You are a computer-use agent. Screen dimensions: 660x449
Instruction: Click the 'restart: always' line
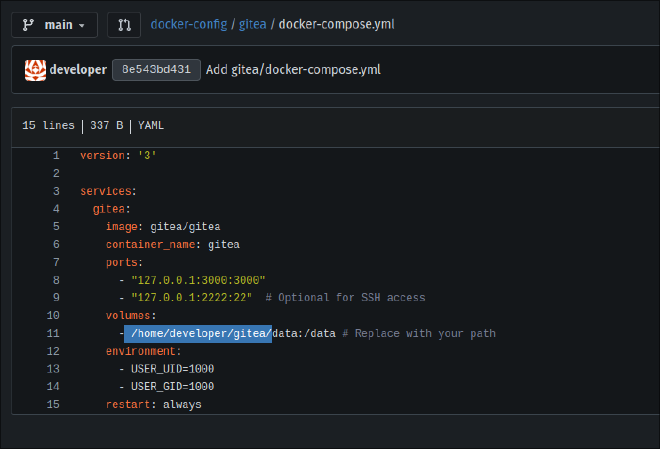(153, 404)
